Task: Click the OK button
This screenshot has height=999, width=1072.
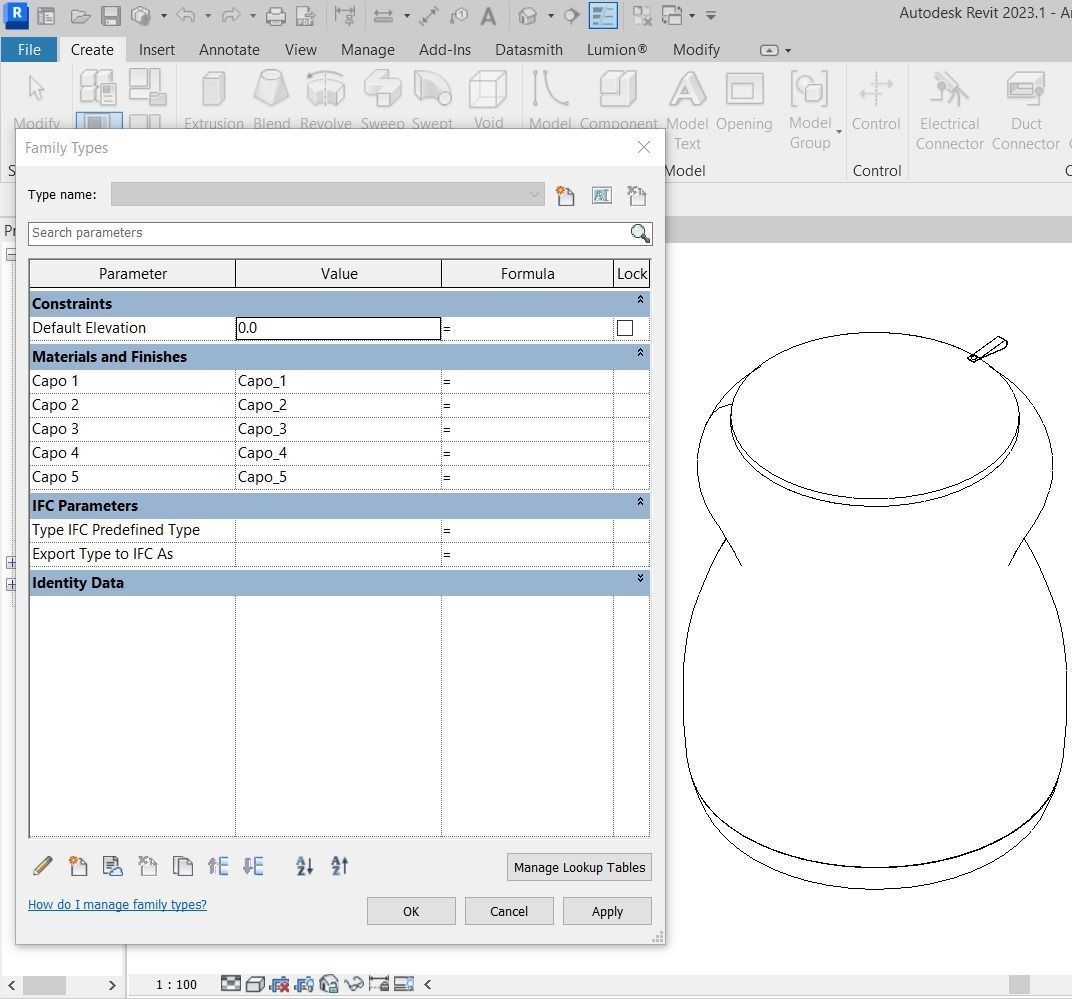Action: (411, 911)
